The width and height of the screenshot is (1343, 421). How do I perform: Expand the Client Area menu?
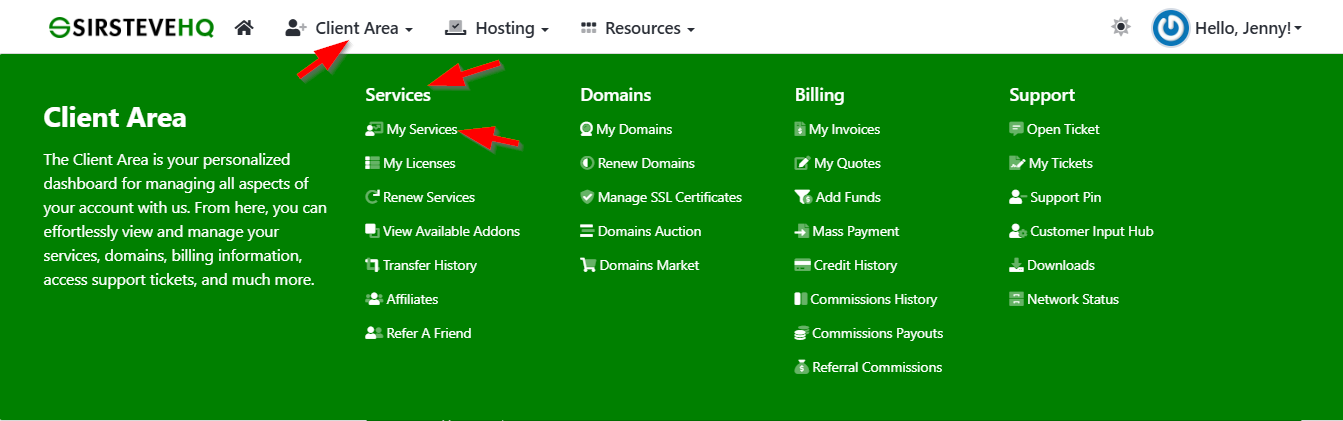click(349, 28)
